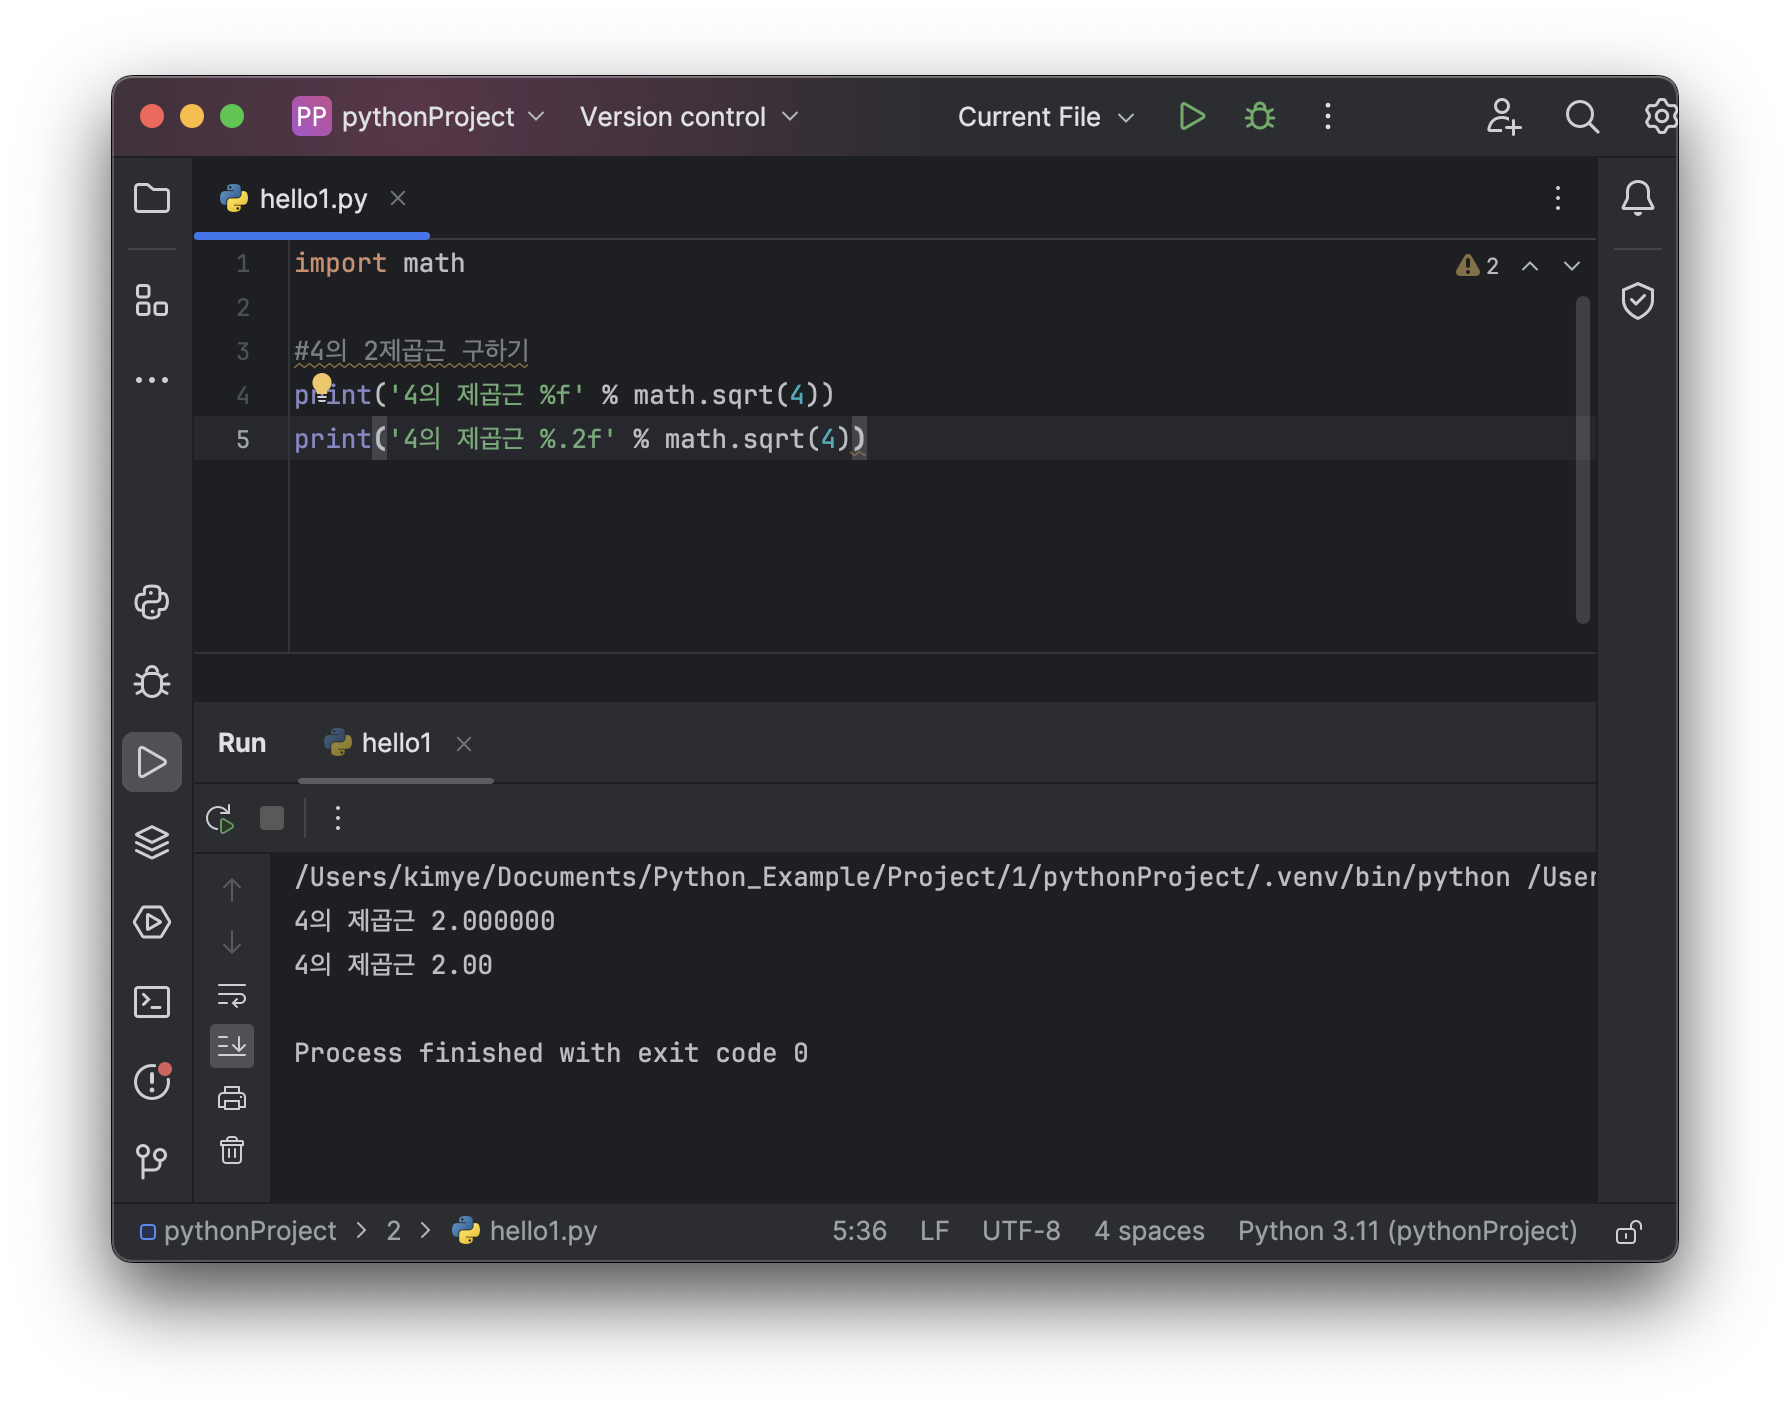Viewport: 1790px width, 1410px height.
Task: Rerun hello1 in Run panel
Action: (x=220, y=819)
